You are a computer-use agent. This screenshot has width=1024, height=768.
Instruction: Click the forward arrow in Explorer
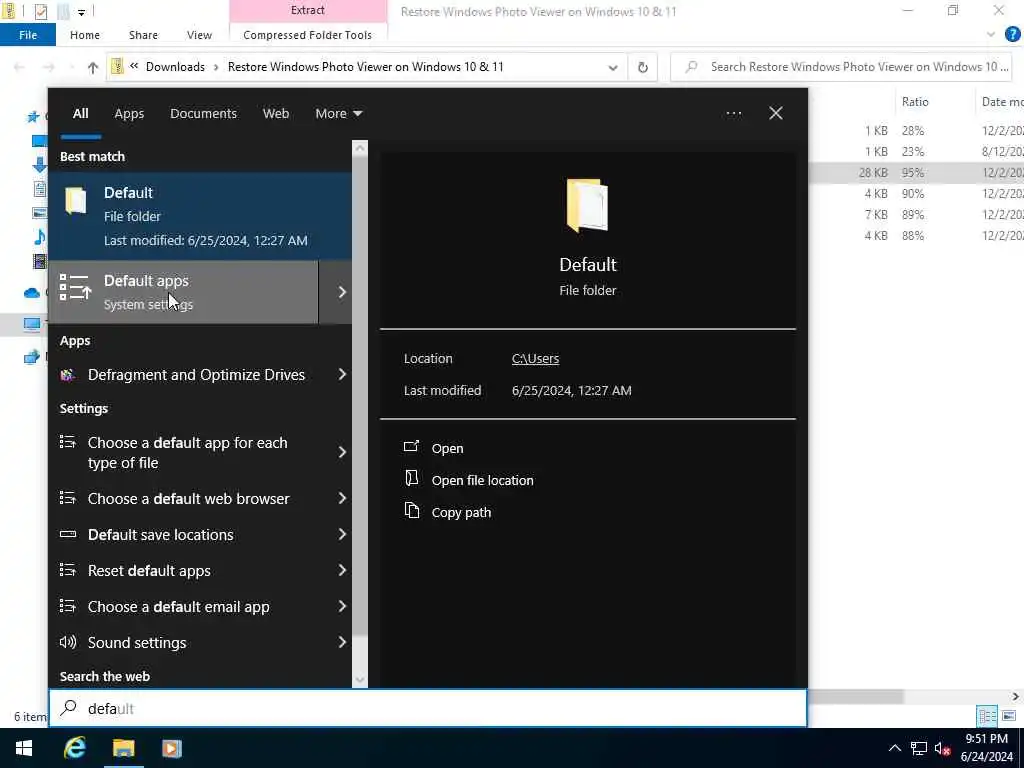coord(48,67)
